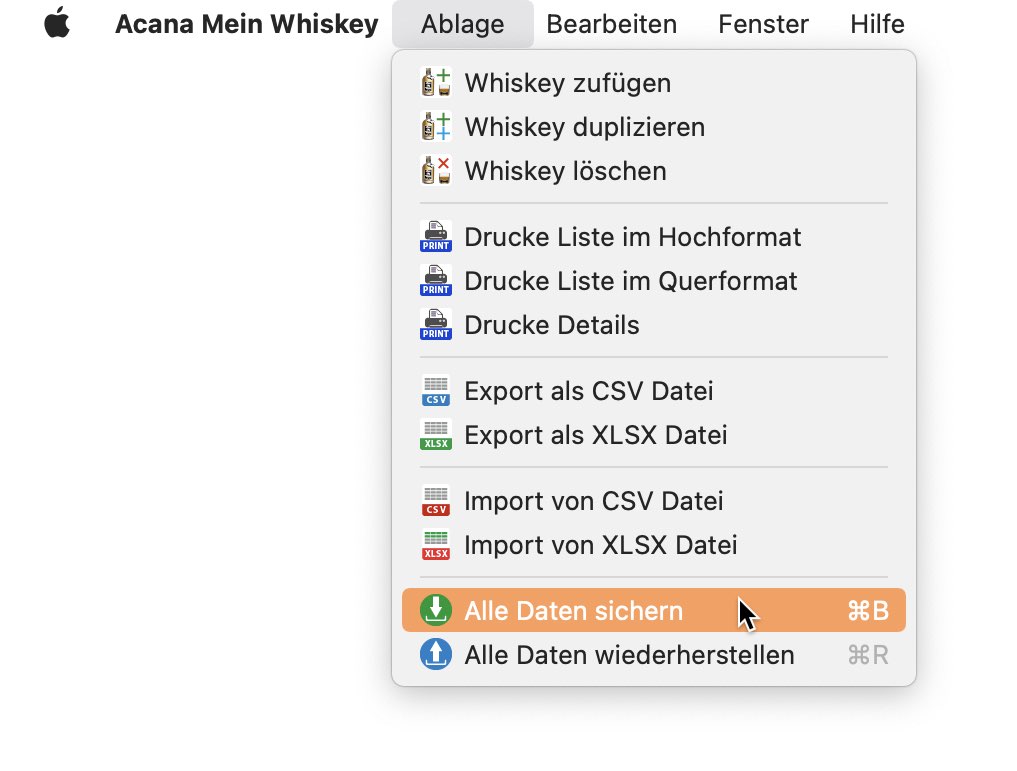The width and height of the screenshot is (1017, 771).
Task: Open the Fenster menu
Action: pyautogui.click(x=763, y=24)
